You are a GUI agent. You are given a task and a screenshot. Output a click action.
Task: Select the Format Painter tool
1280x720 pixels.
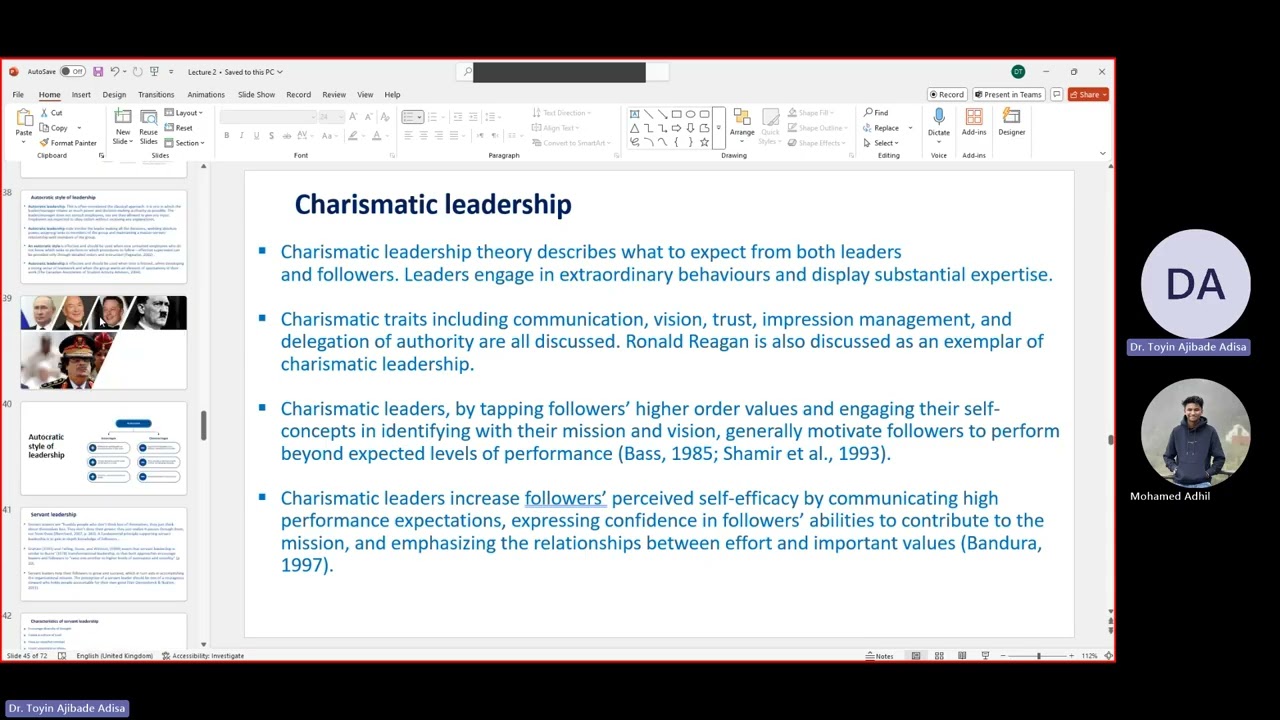tap(68, 143)
